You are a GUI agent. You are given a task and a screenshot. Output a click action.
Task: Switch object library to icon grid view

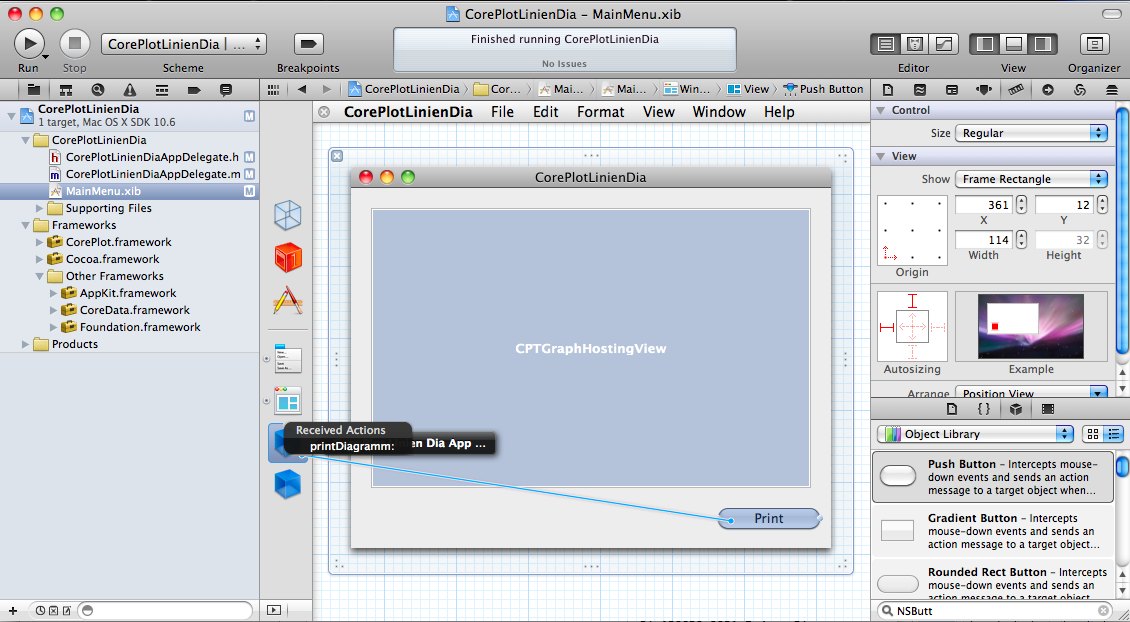(x=1092, y=434)
